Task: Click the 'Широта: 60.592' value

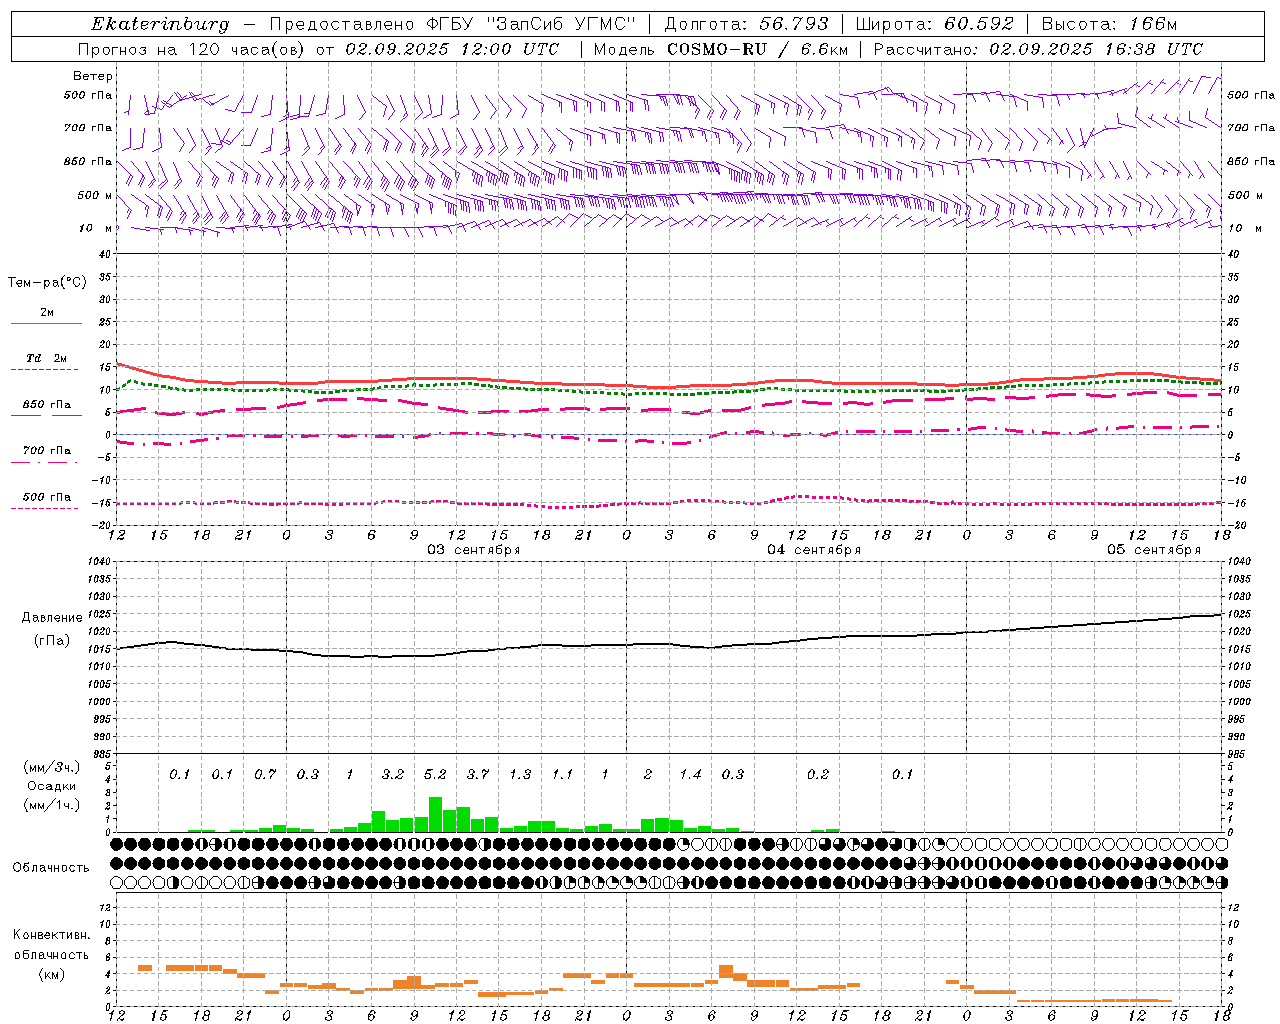Action: coord(935,24)
